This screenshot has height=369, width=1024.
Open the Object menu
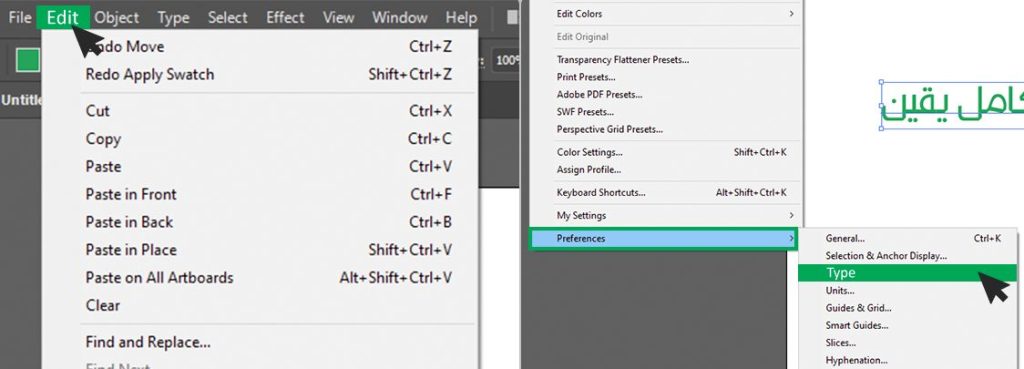[x=116, y=18]
